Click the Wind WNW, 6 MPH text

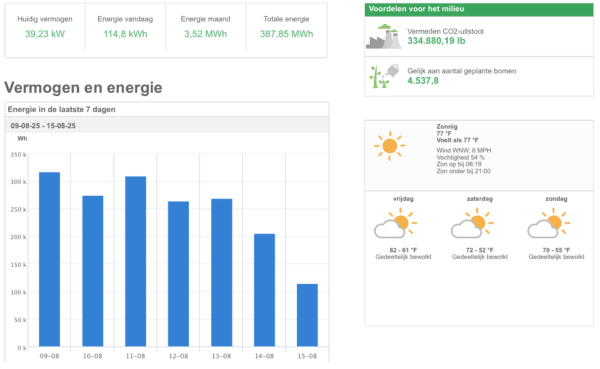pyautogui.click(x=464, y=150)
